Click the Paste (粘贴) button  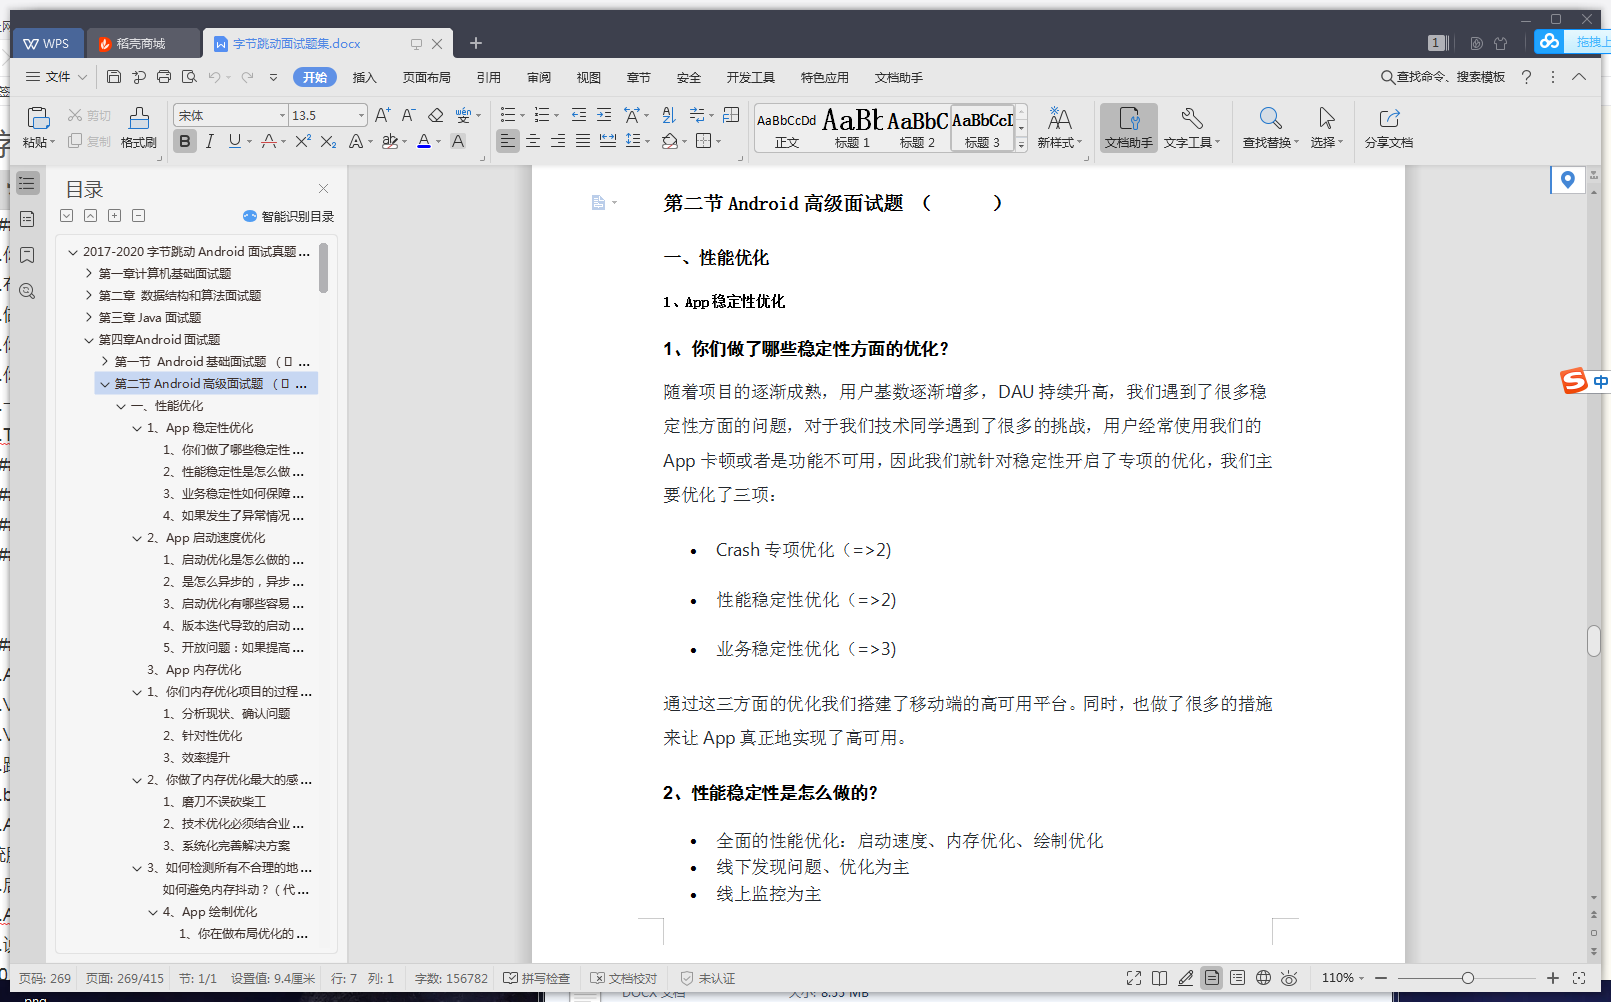coord(38,127)
